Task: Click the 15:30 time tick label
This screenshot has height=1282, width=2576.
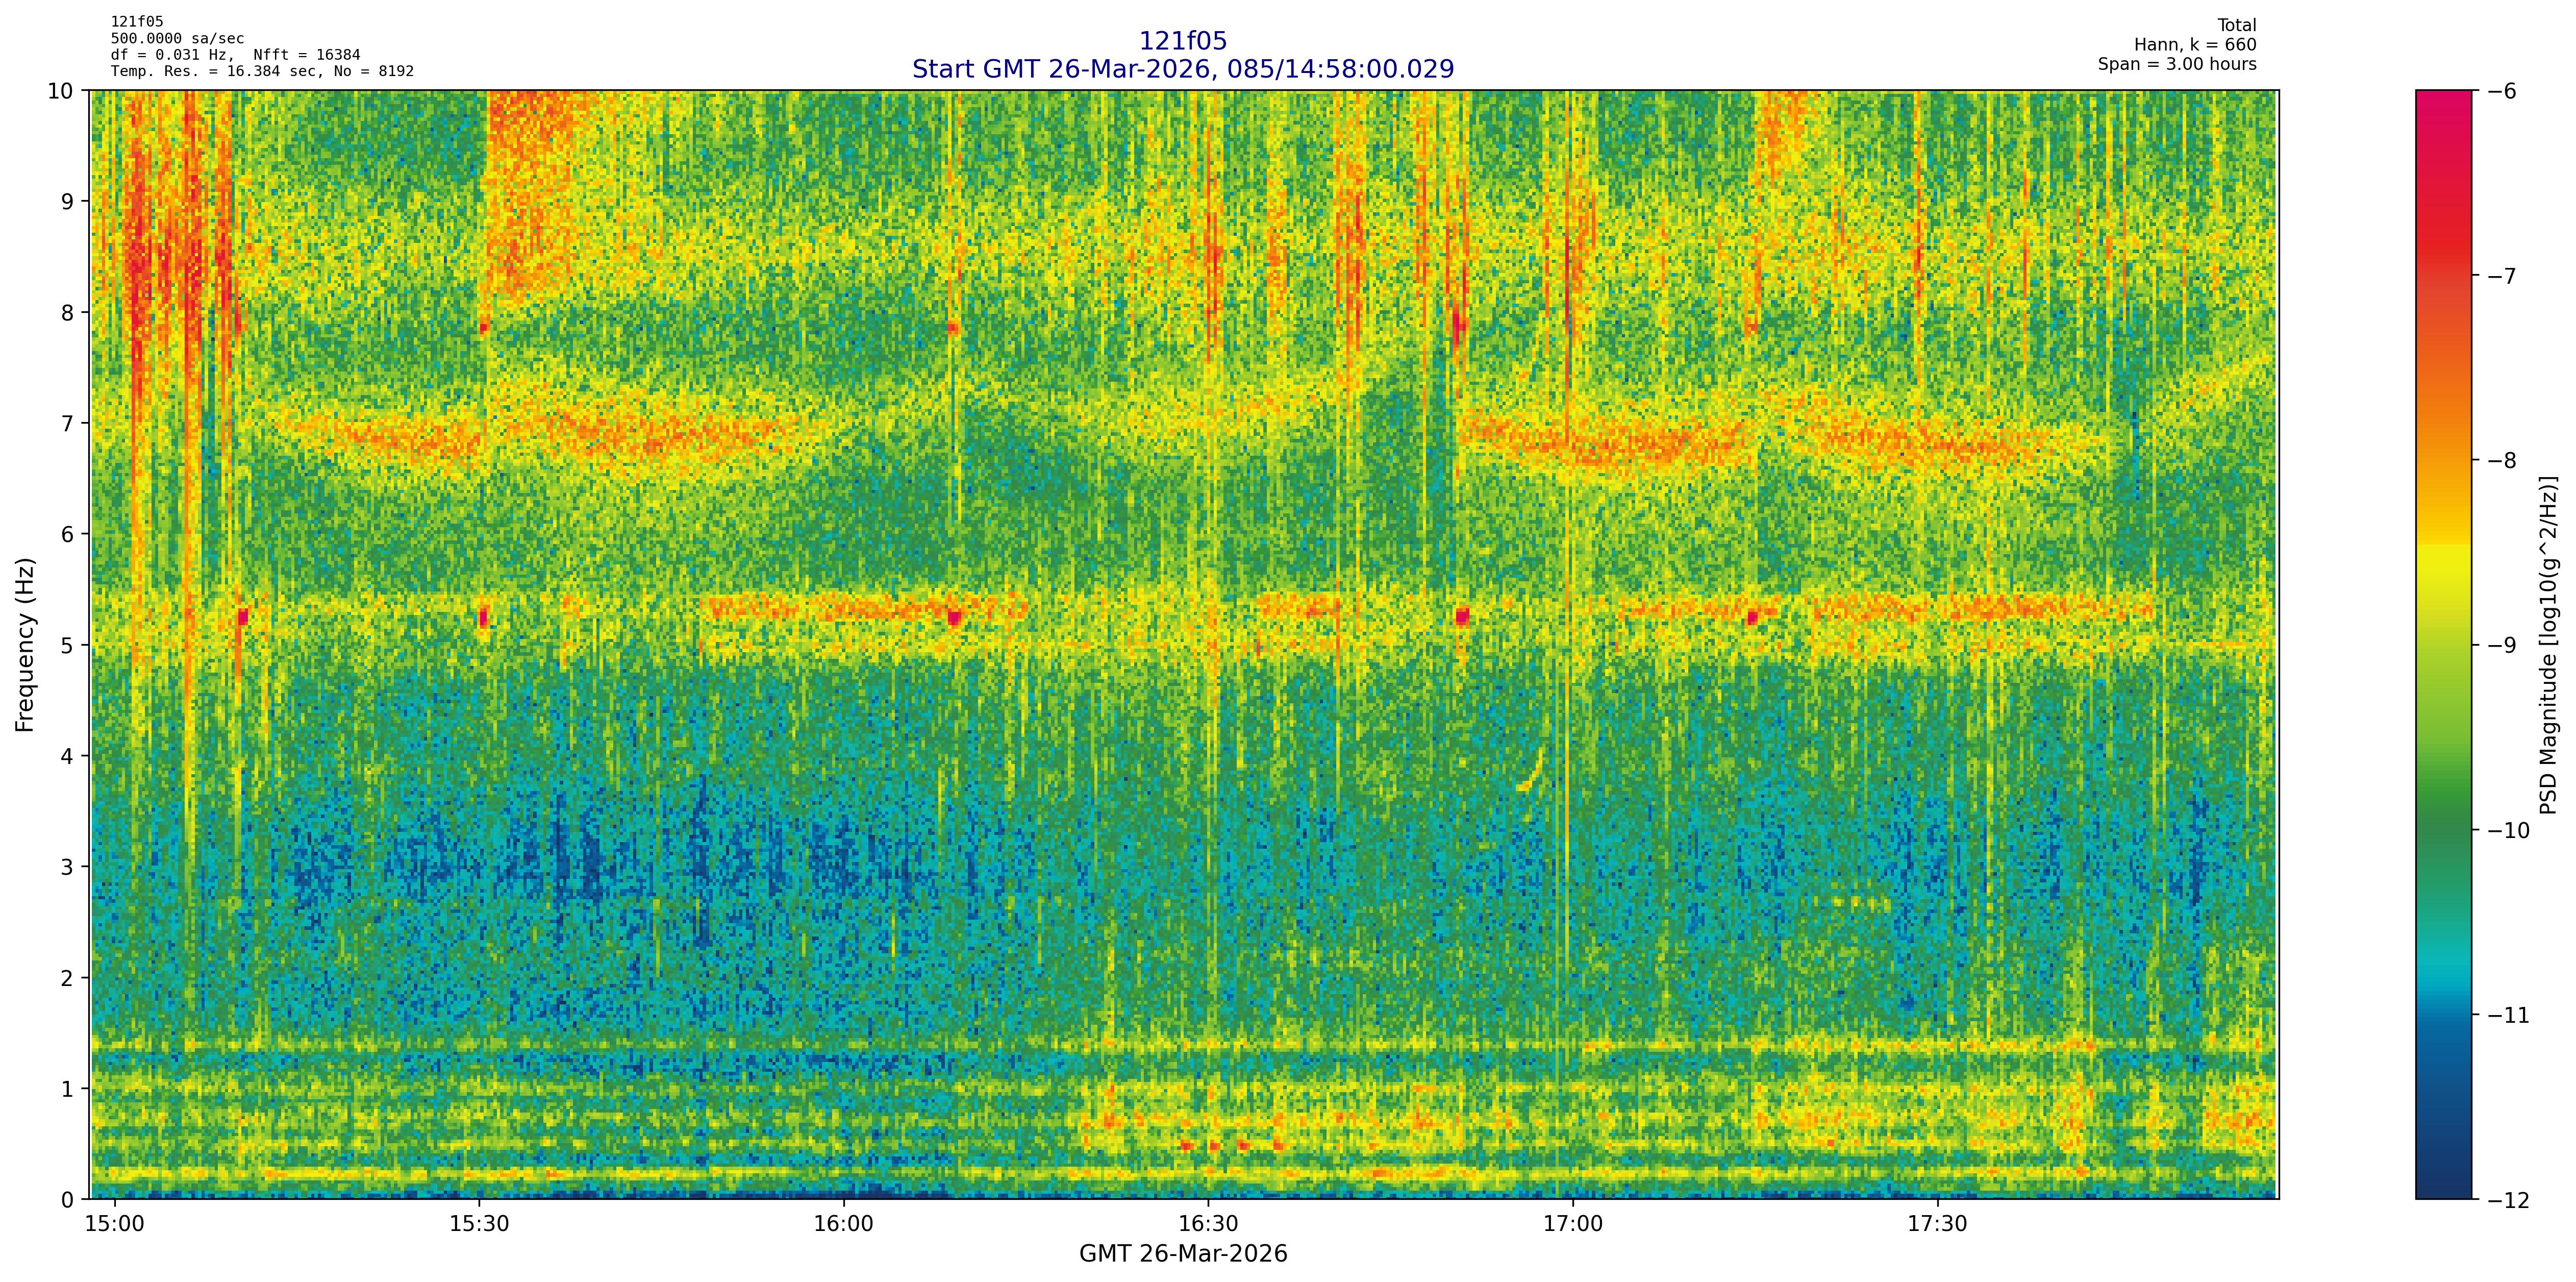Action: tap(480, 1225)
